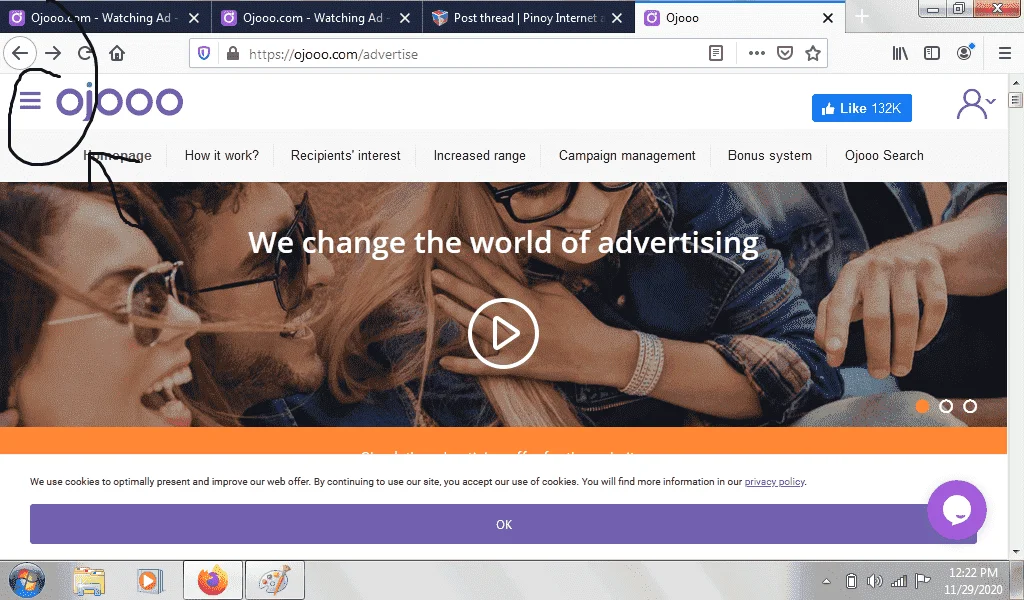Open network status in system tray
The width and height of the screenshot is (1024, 600).
[x=899, y=581]
